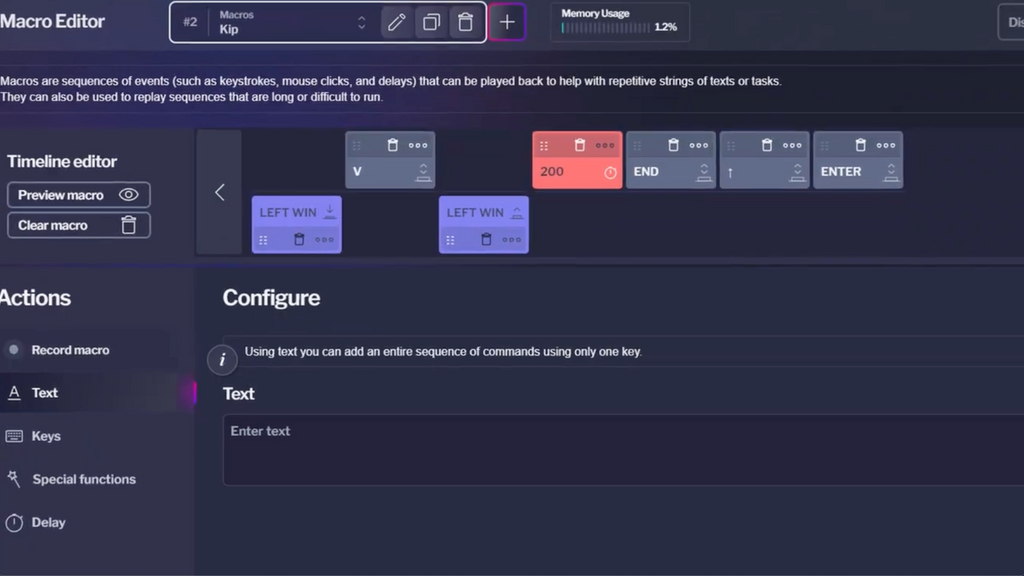Click trash icon on END key block
This screenshot has height=576, width=1024.
[x=673, y=145]
